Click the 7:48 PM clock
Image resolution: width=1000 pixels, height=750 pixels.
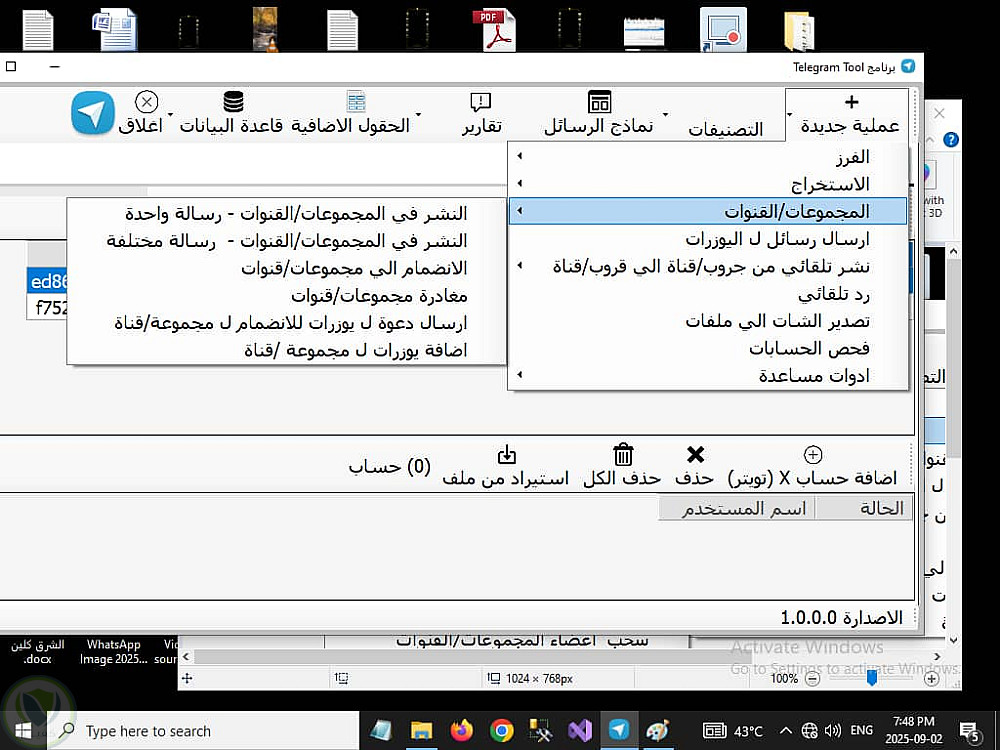[x=913, y=721]
